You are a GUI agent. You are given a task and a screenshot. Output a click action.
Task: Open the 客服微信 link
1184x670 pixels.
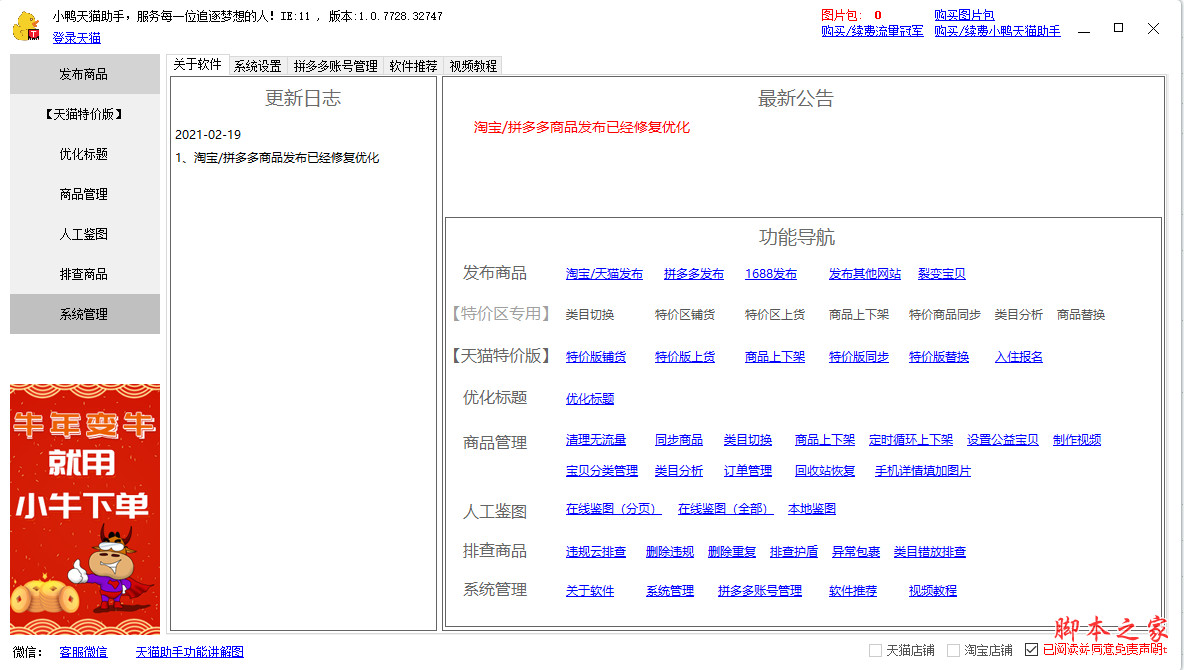point(83,652)
